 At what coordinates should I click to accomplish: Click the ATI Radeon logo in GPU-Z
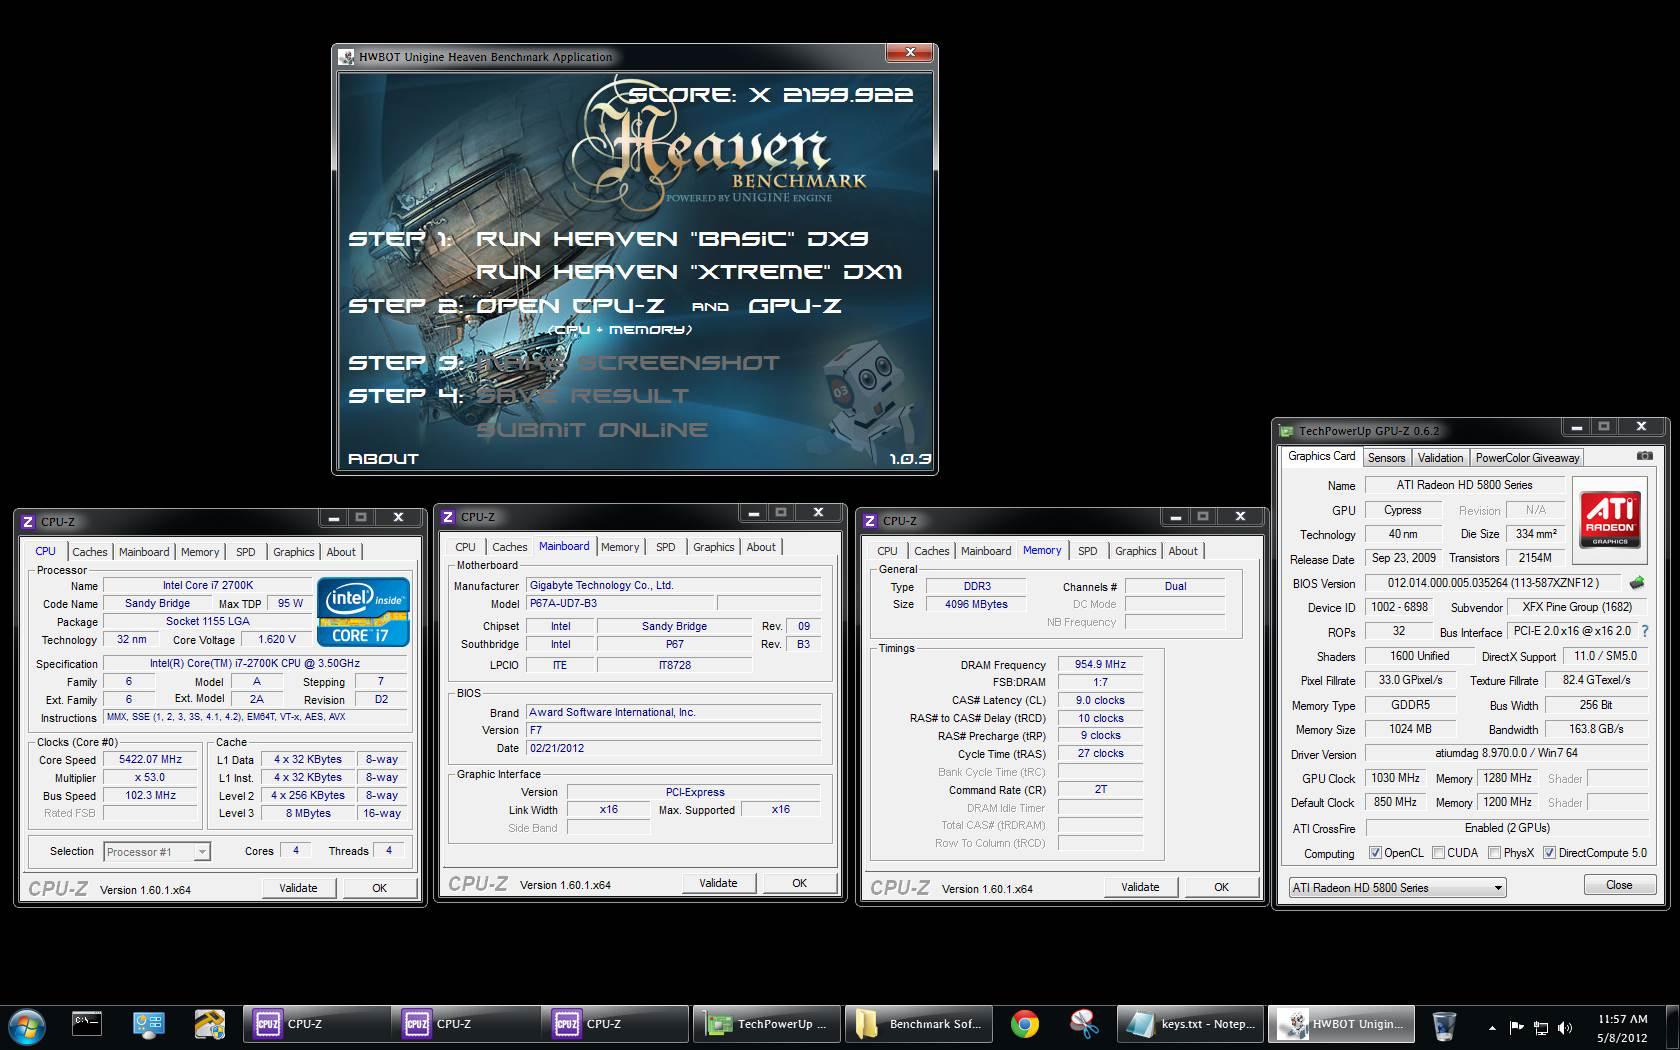click(x=1610, y=518)
